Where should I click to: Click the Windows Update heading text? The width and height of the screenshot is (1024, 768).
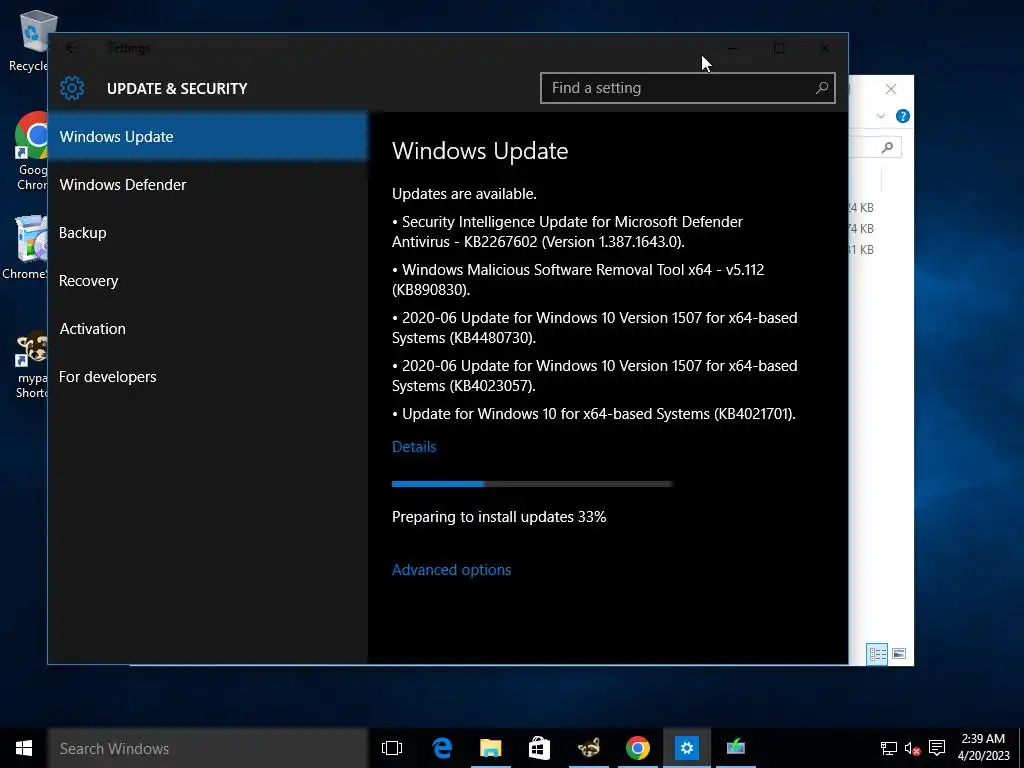pos(480,151)
